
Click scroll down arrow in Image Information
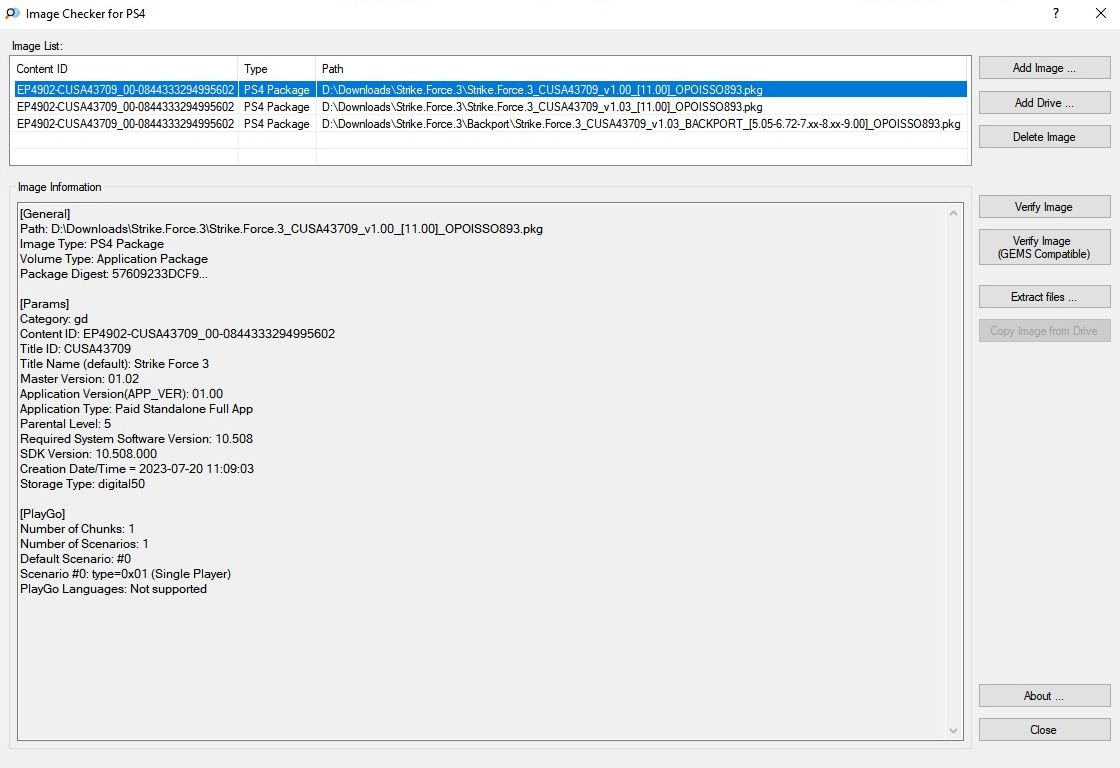tap(955, 731)
